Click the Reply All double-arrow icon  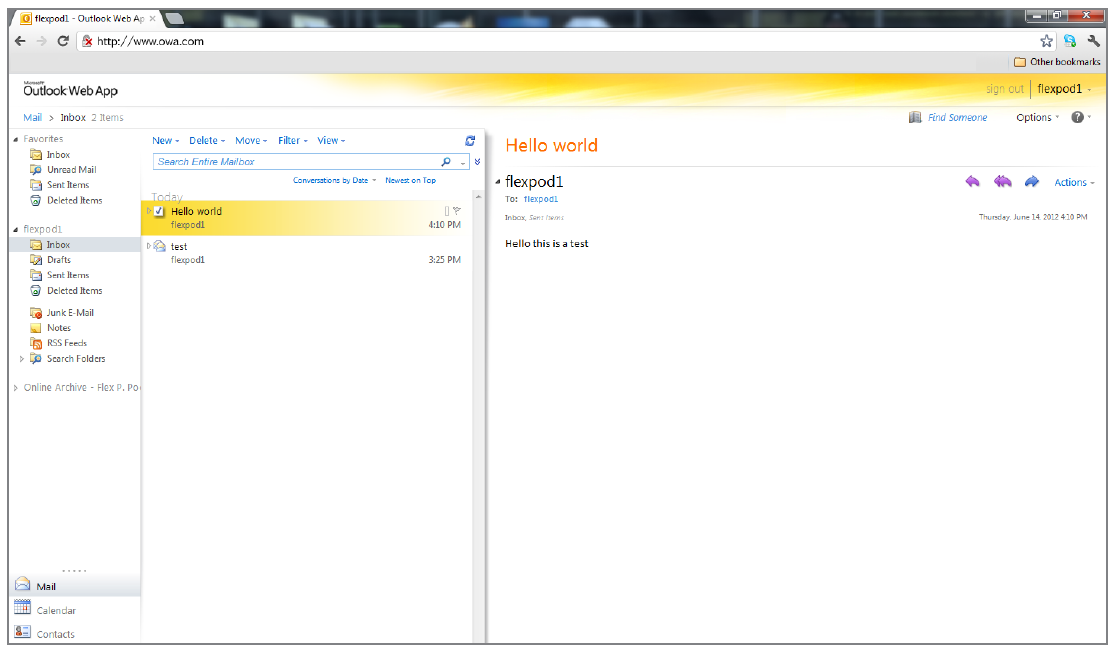(x=1003, y=181)
